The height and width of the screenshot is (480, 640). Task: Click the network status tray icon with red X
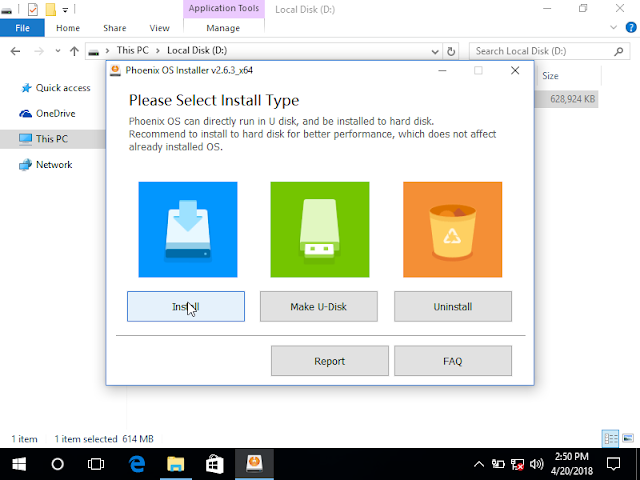pos(518,464)
